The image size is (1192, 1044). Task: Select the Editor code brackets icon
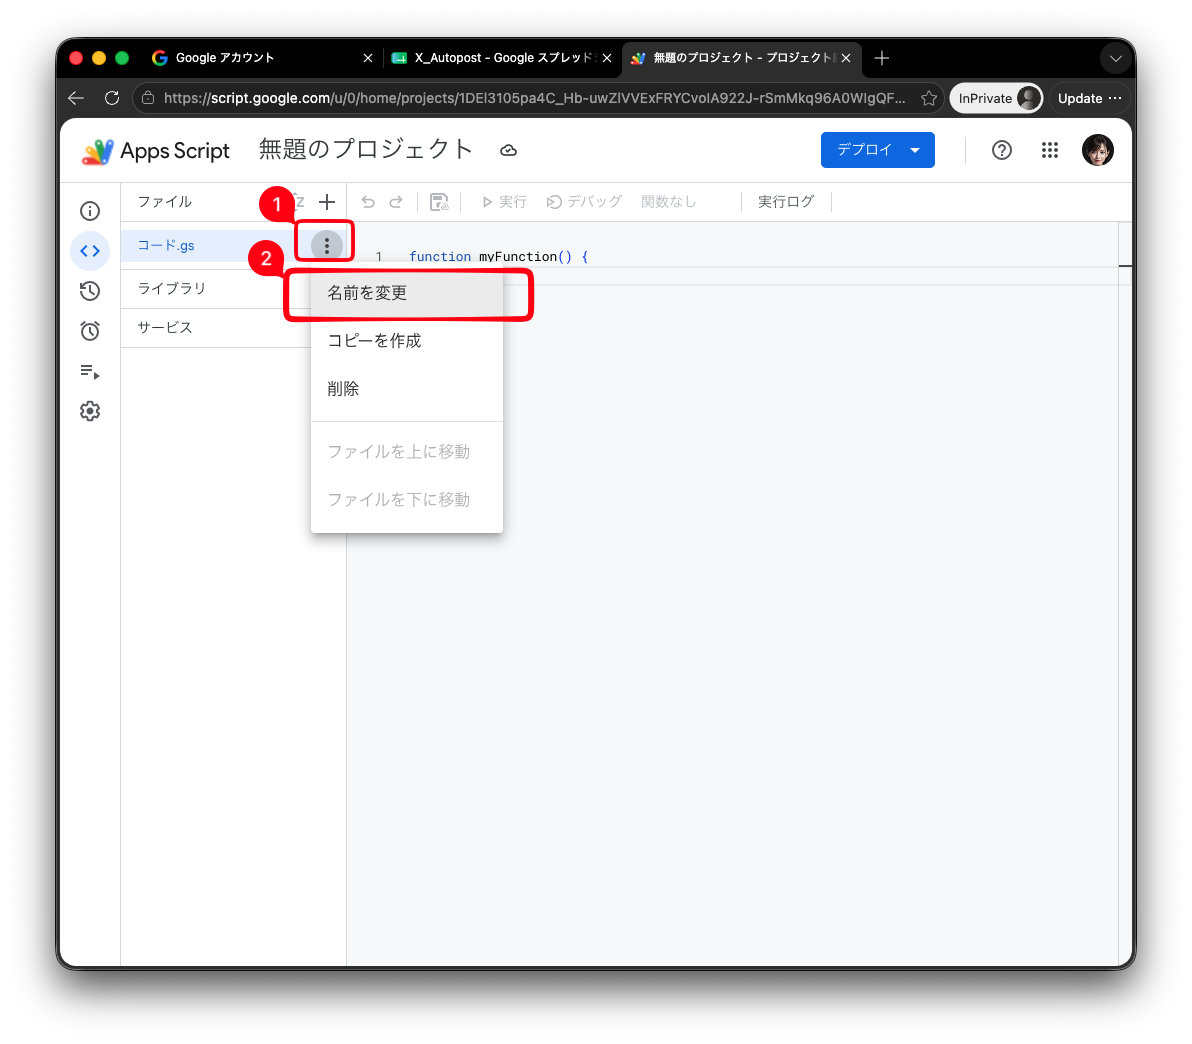click(90, 251)
